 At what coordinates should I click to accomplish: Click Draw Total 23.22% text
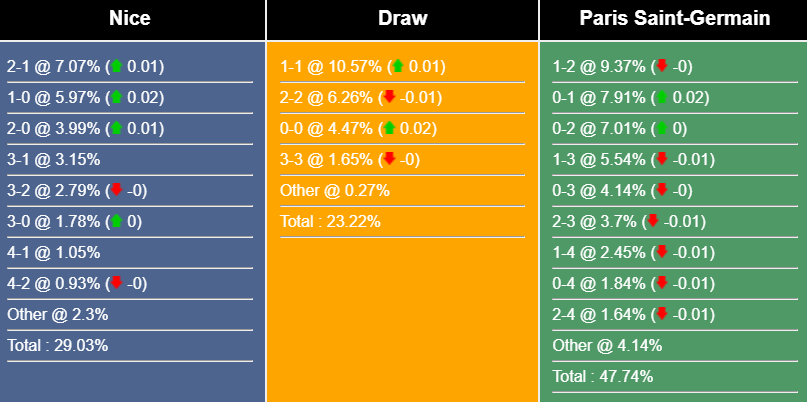coord(330,222)
